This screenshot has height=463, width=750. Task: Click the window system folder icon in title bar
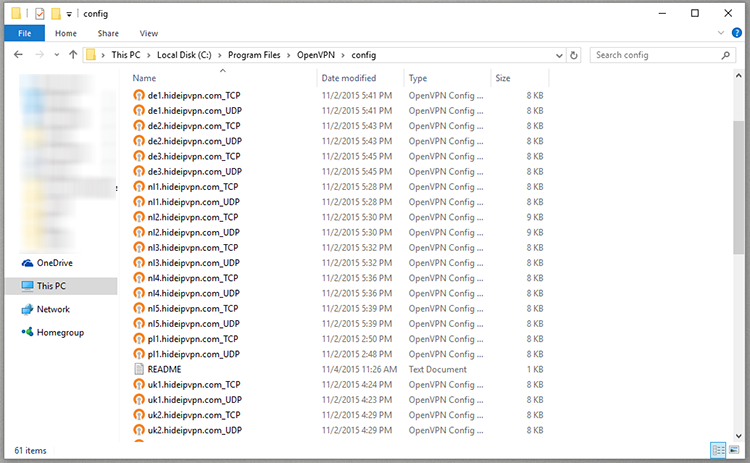pos(16,13)
